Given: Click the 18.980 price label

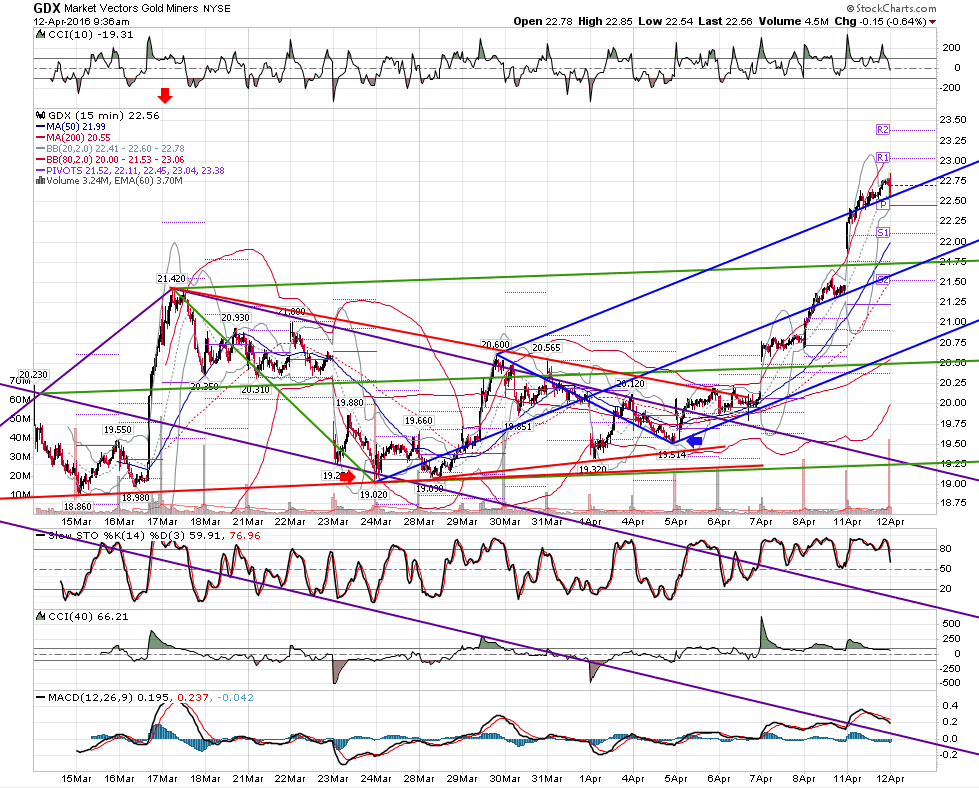Looking at the screenshot, I should pos(135,498).
